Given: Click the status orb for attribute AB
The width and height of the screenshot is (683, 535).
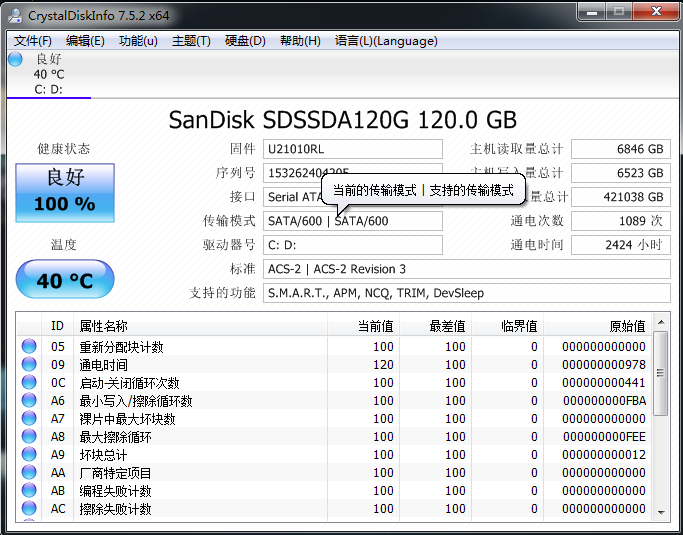Looking at the screenshot, I should [29, 491].
